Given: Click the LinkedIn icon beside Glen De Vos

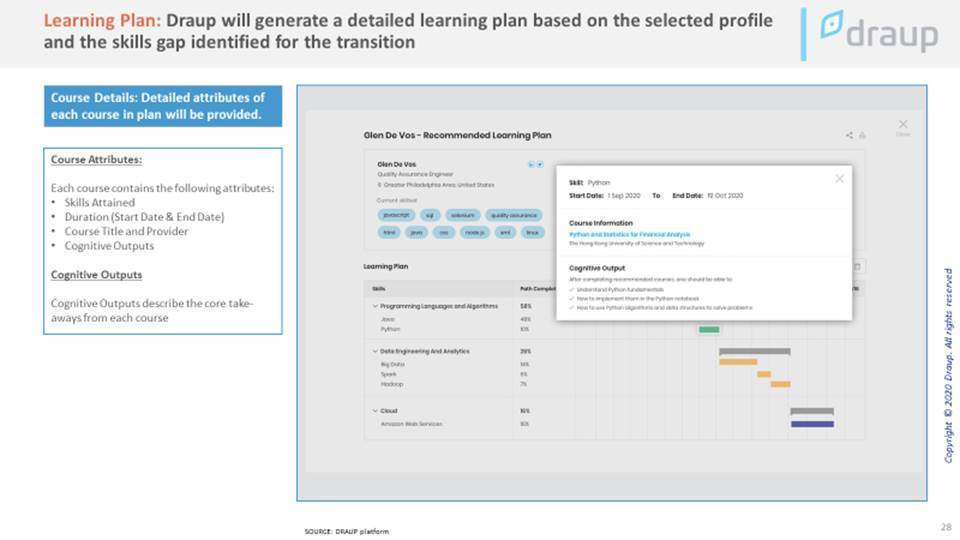Looking at the screenshot, I should [x=531, y=165].
